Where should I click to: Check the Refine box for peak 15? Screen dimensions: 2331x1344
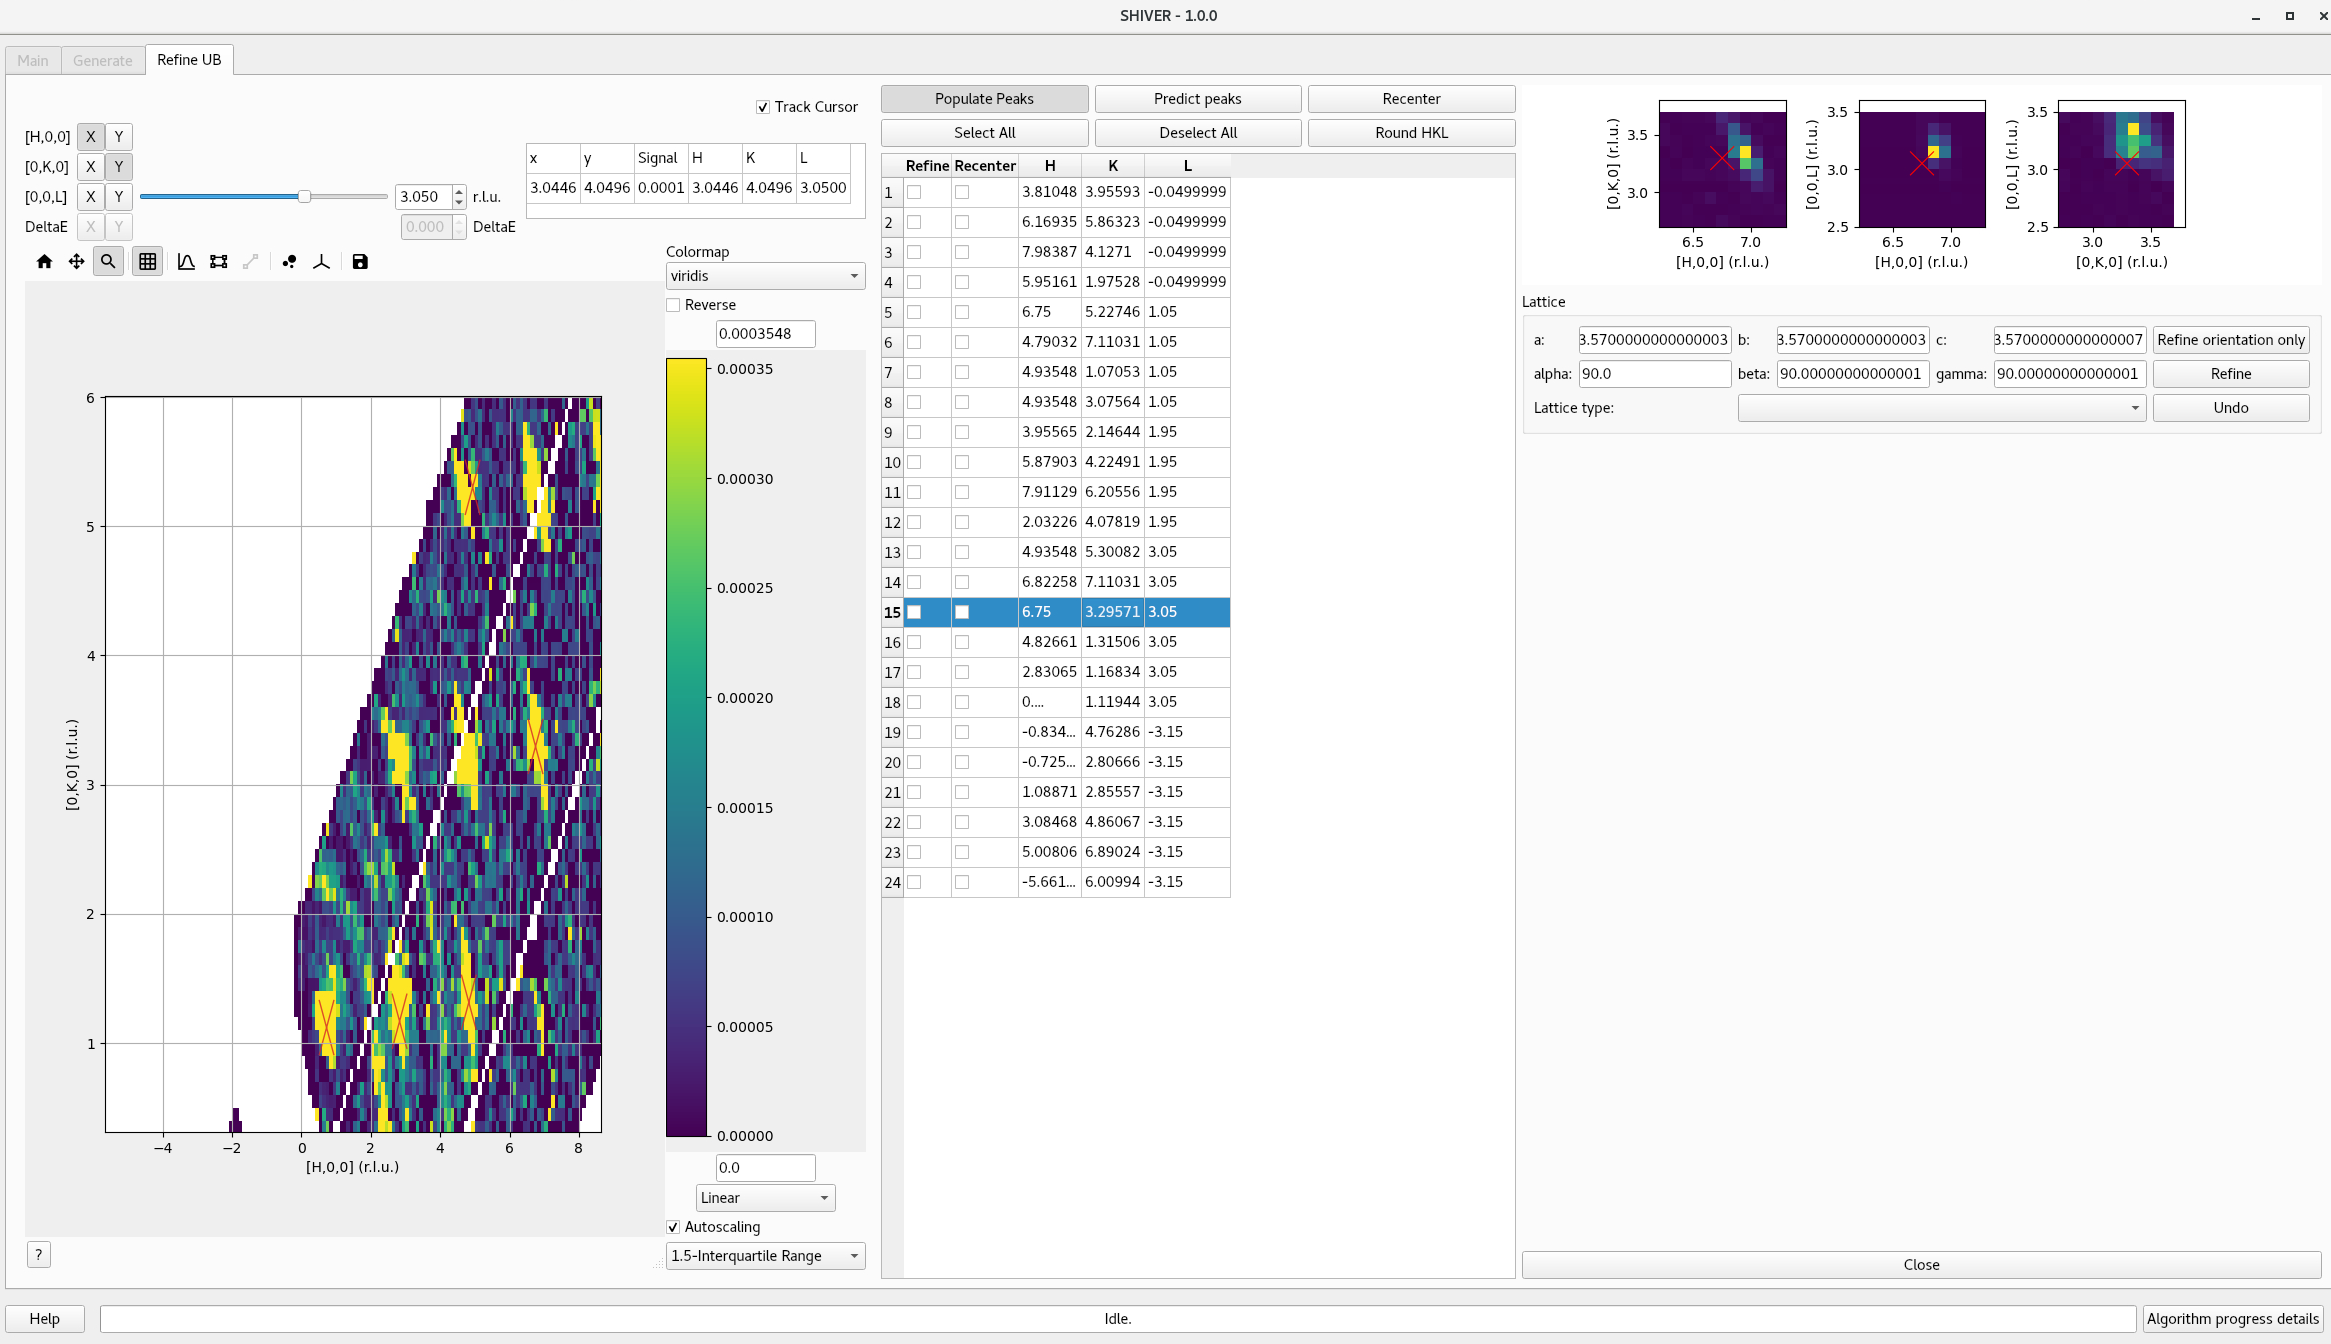coord(914,611)
